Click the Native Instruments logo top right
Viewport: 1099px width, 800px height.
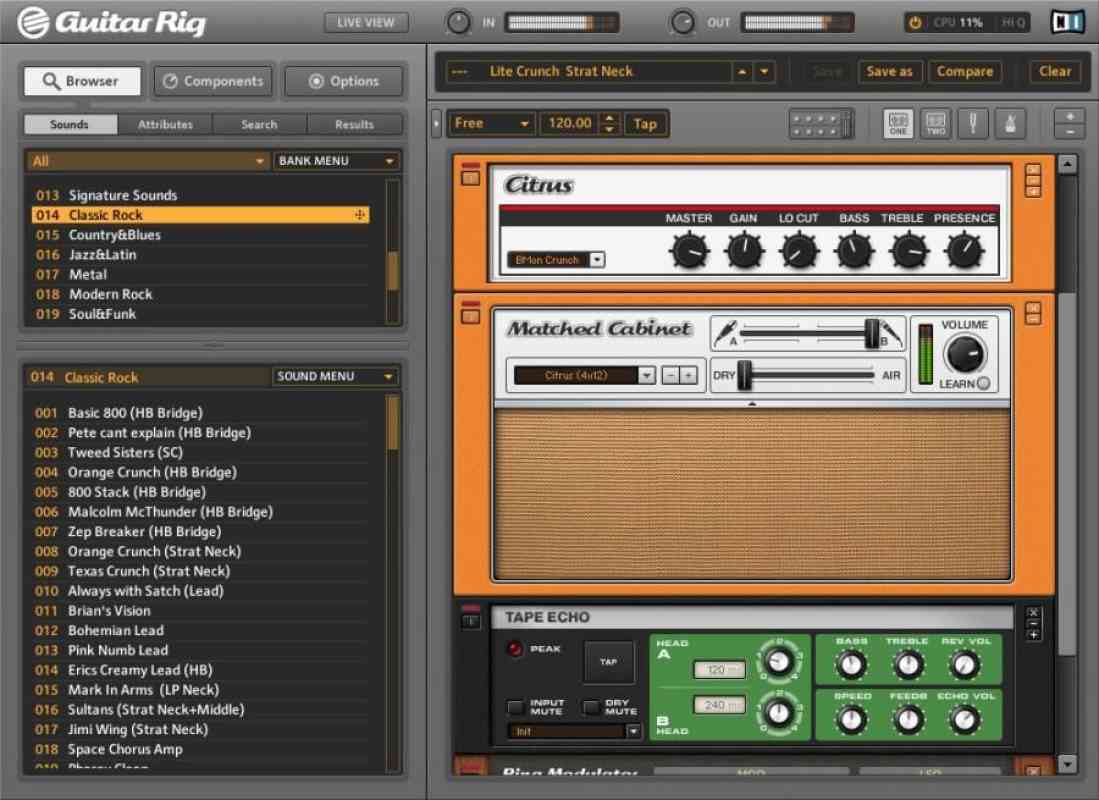(x=1066, y=20)
